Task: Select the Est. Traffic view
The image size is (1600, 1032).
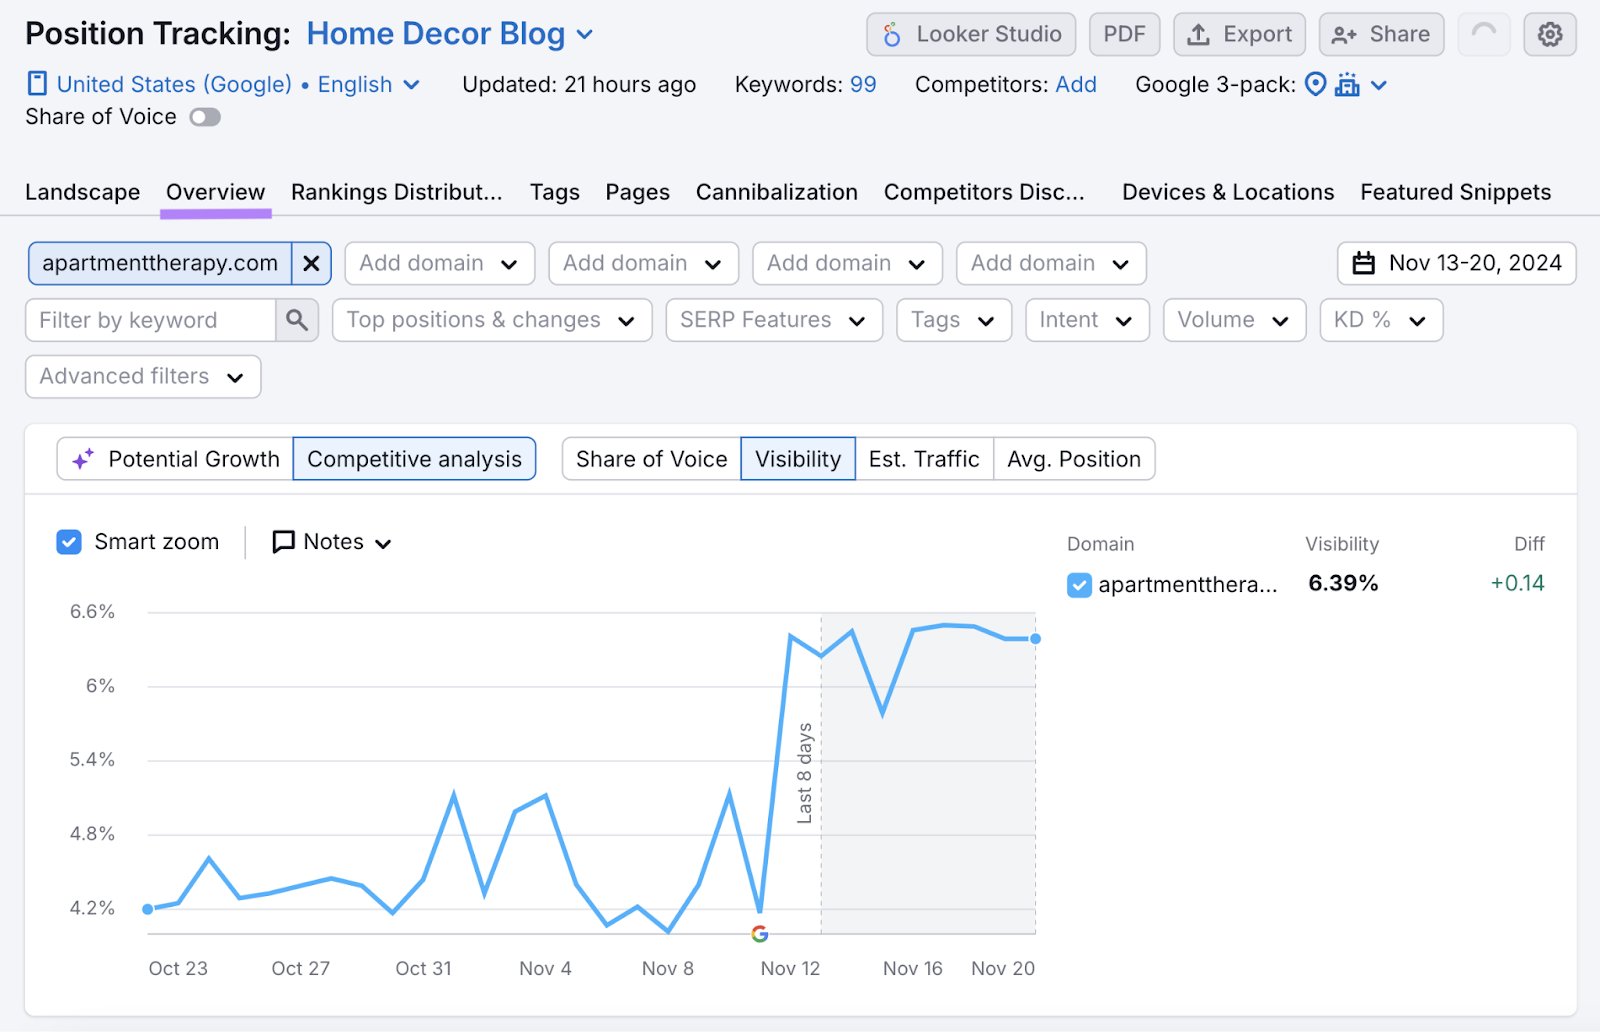Action: pos(923,459)
